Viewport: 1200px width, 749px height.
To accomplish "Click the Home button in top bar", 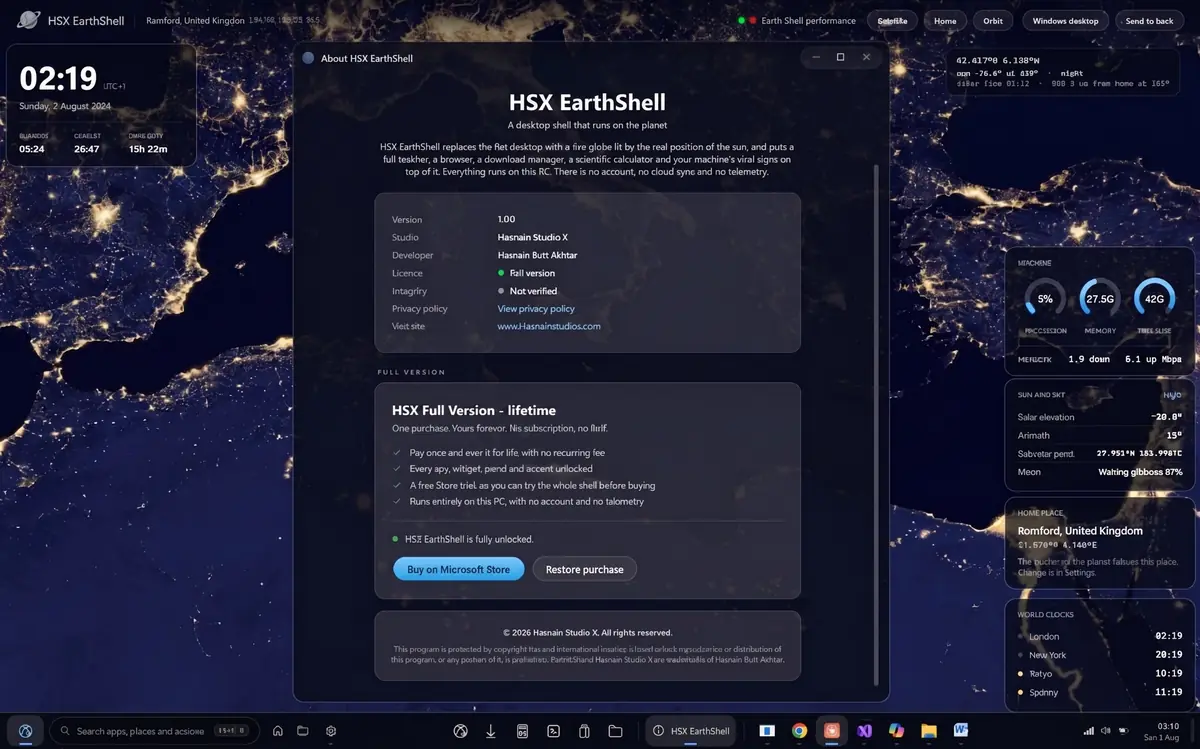I will click(x=945, y=21).
